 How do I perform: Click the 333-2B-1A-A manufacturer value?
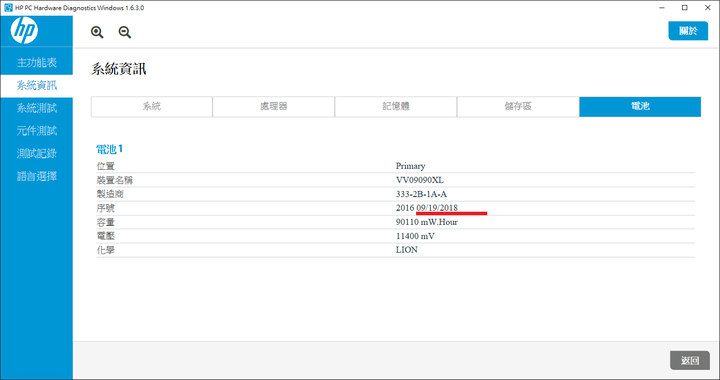tap(421, 194)
